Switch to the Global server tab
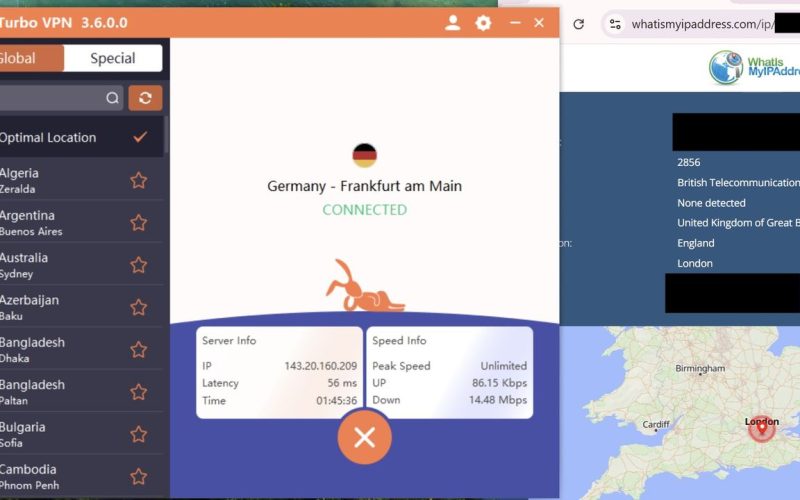This screenshot has height=500, width=800. pyautogui.click(x=32, y=58)
